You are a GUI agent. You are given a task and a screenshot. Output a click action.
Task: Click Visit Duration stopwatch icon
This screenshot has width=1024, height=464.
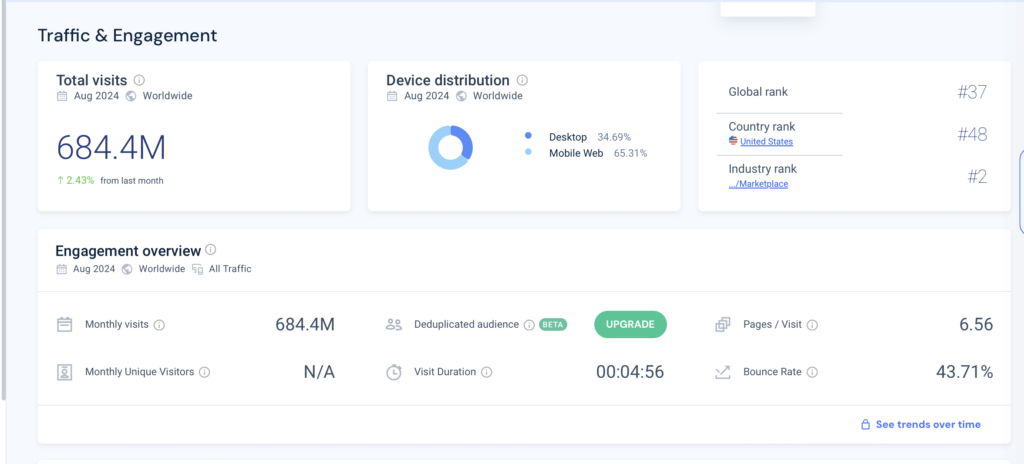pyautogui.click(x=394, y=373)
